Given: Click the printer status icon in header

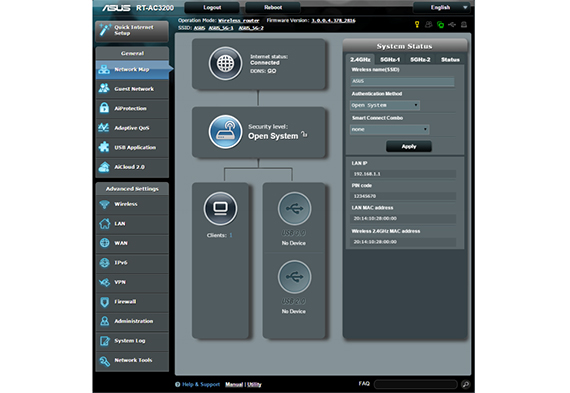Looking at the screenshot, I should pyautogui.click(x=464, y=25).
